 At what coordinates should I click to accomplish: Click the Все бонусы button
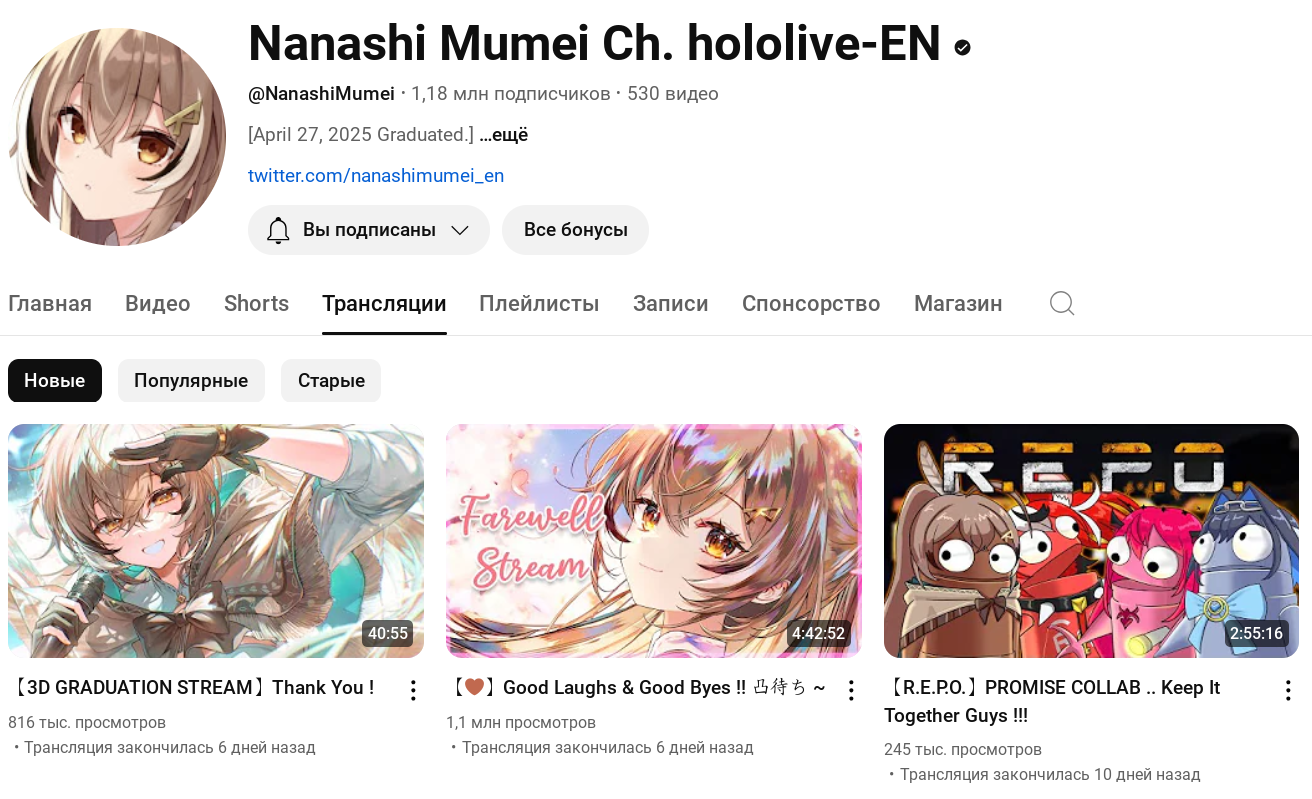(x=576, y=230)
